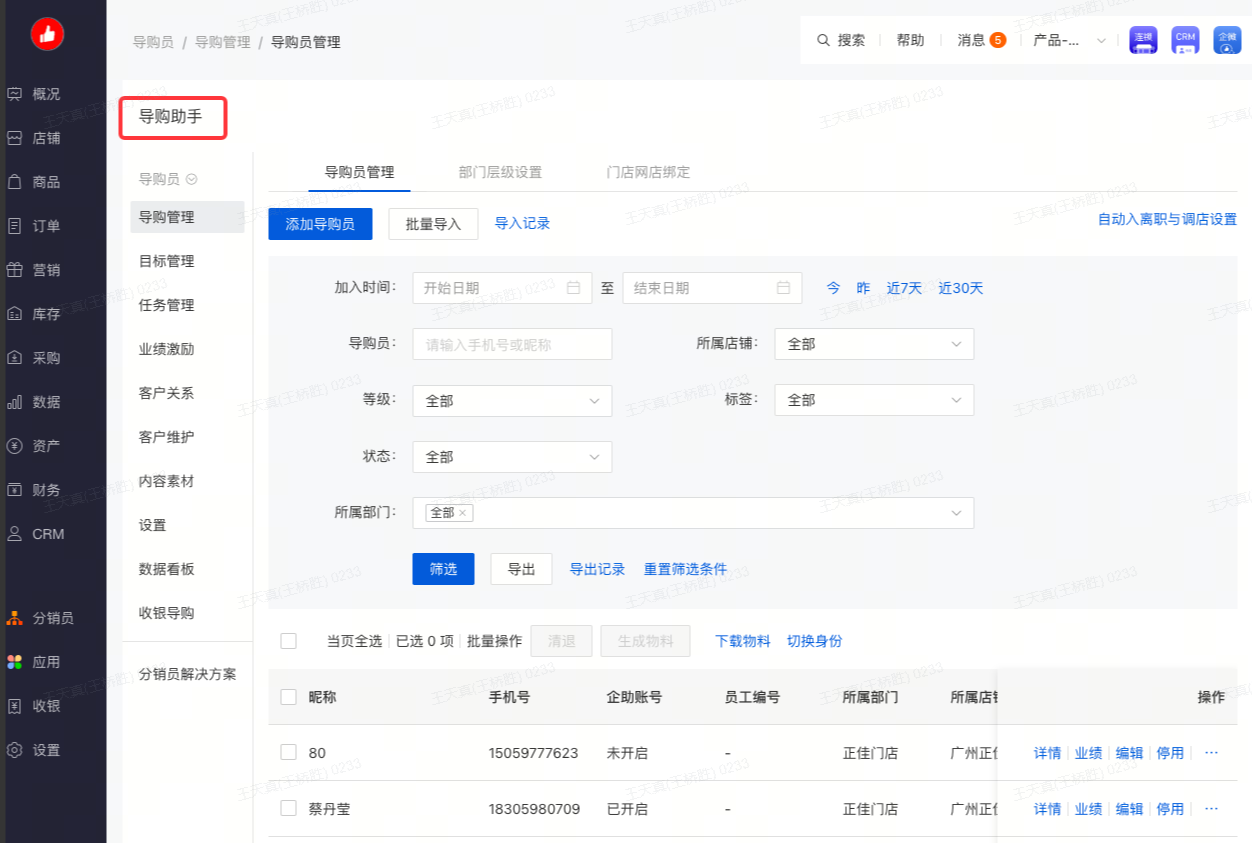This screenshot has width=1252, height=843.
Task: Focus the 开始日期 date input
Action: (x=502, y=288)
